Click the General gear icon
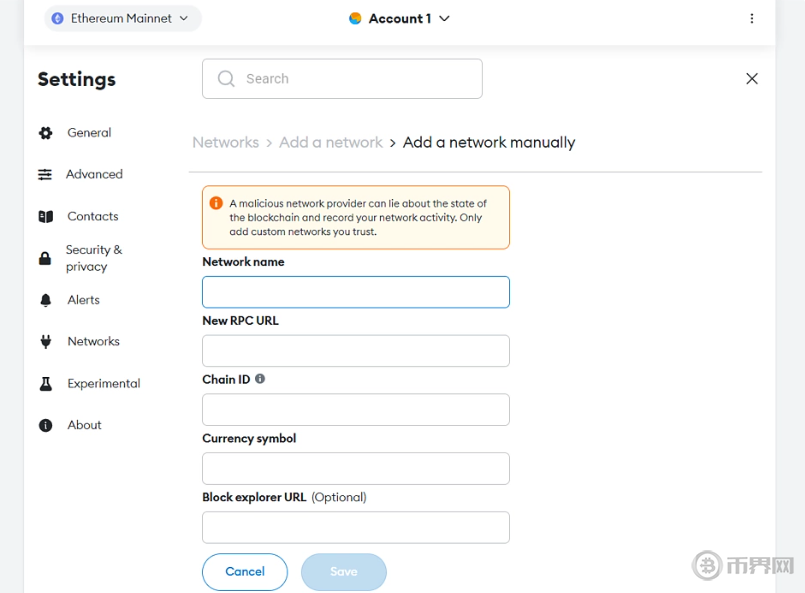The height and width of the screenshot is (593, 805). [45, 133]
